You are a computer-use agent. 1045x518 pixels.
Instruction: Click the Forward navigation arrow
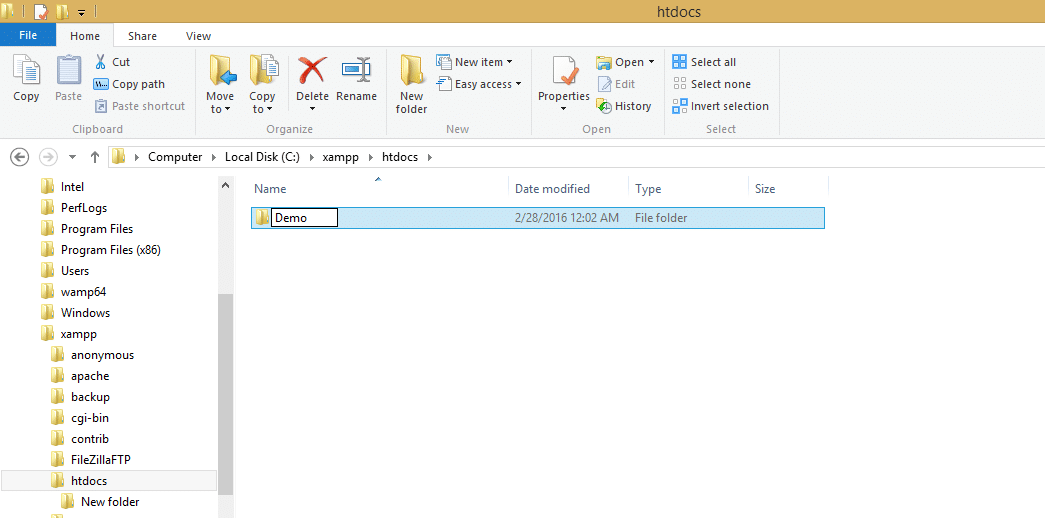(48, 157)
